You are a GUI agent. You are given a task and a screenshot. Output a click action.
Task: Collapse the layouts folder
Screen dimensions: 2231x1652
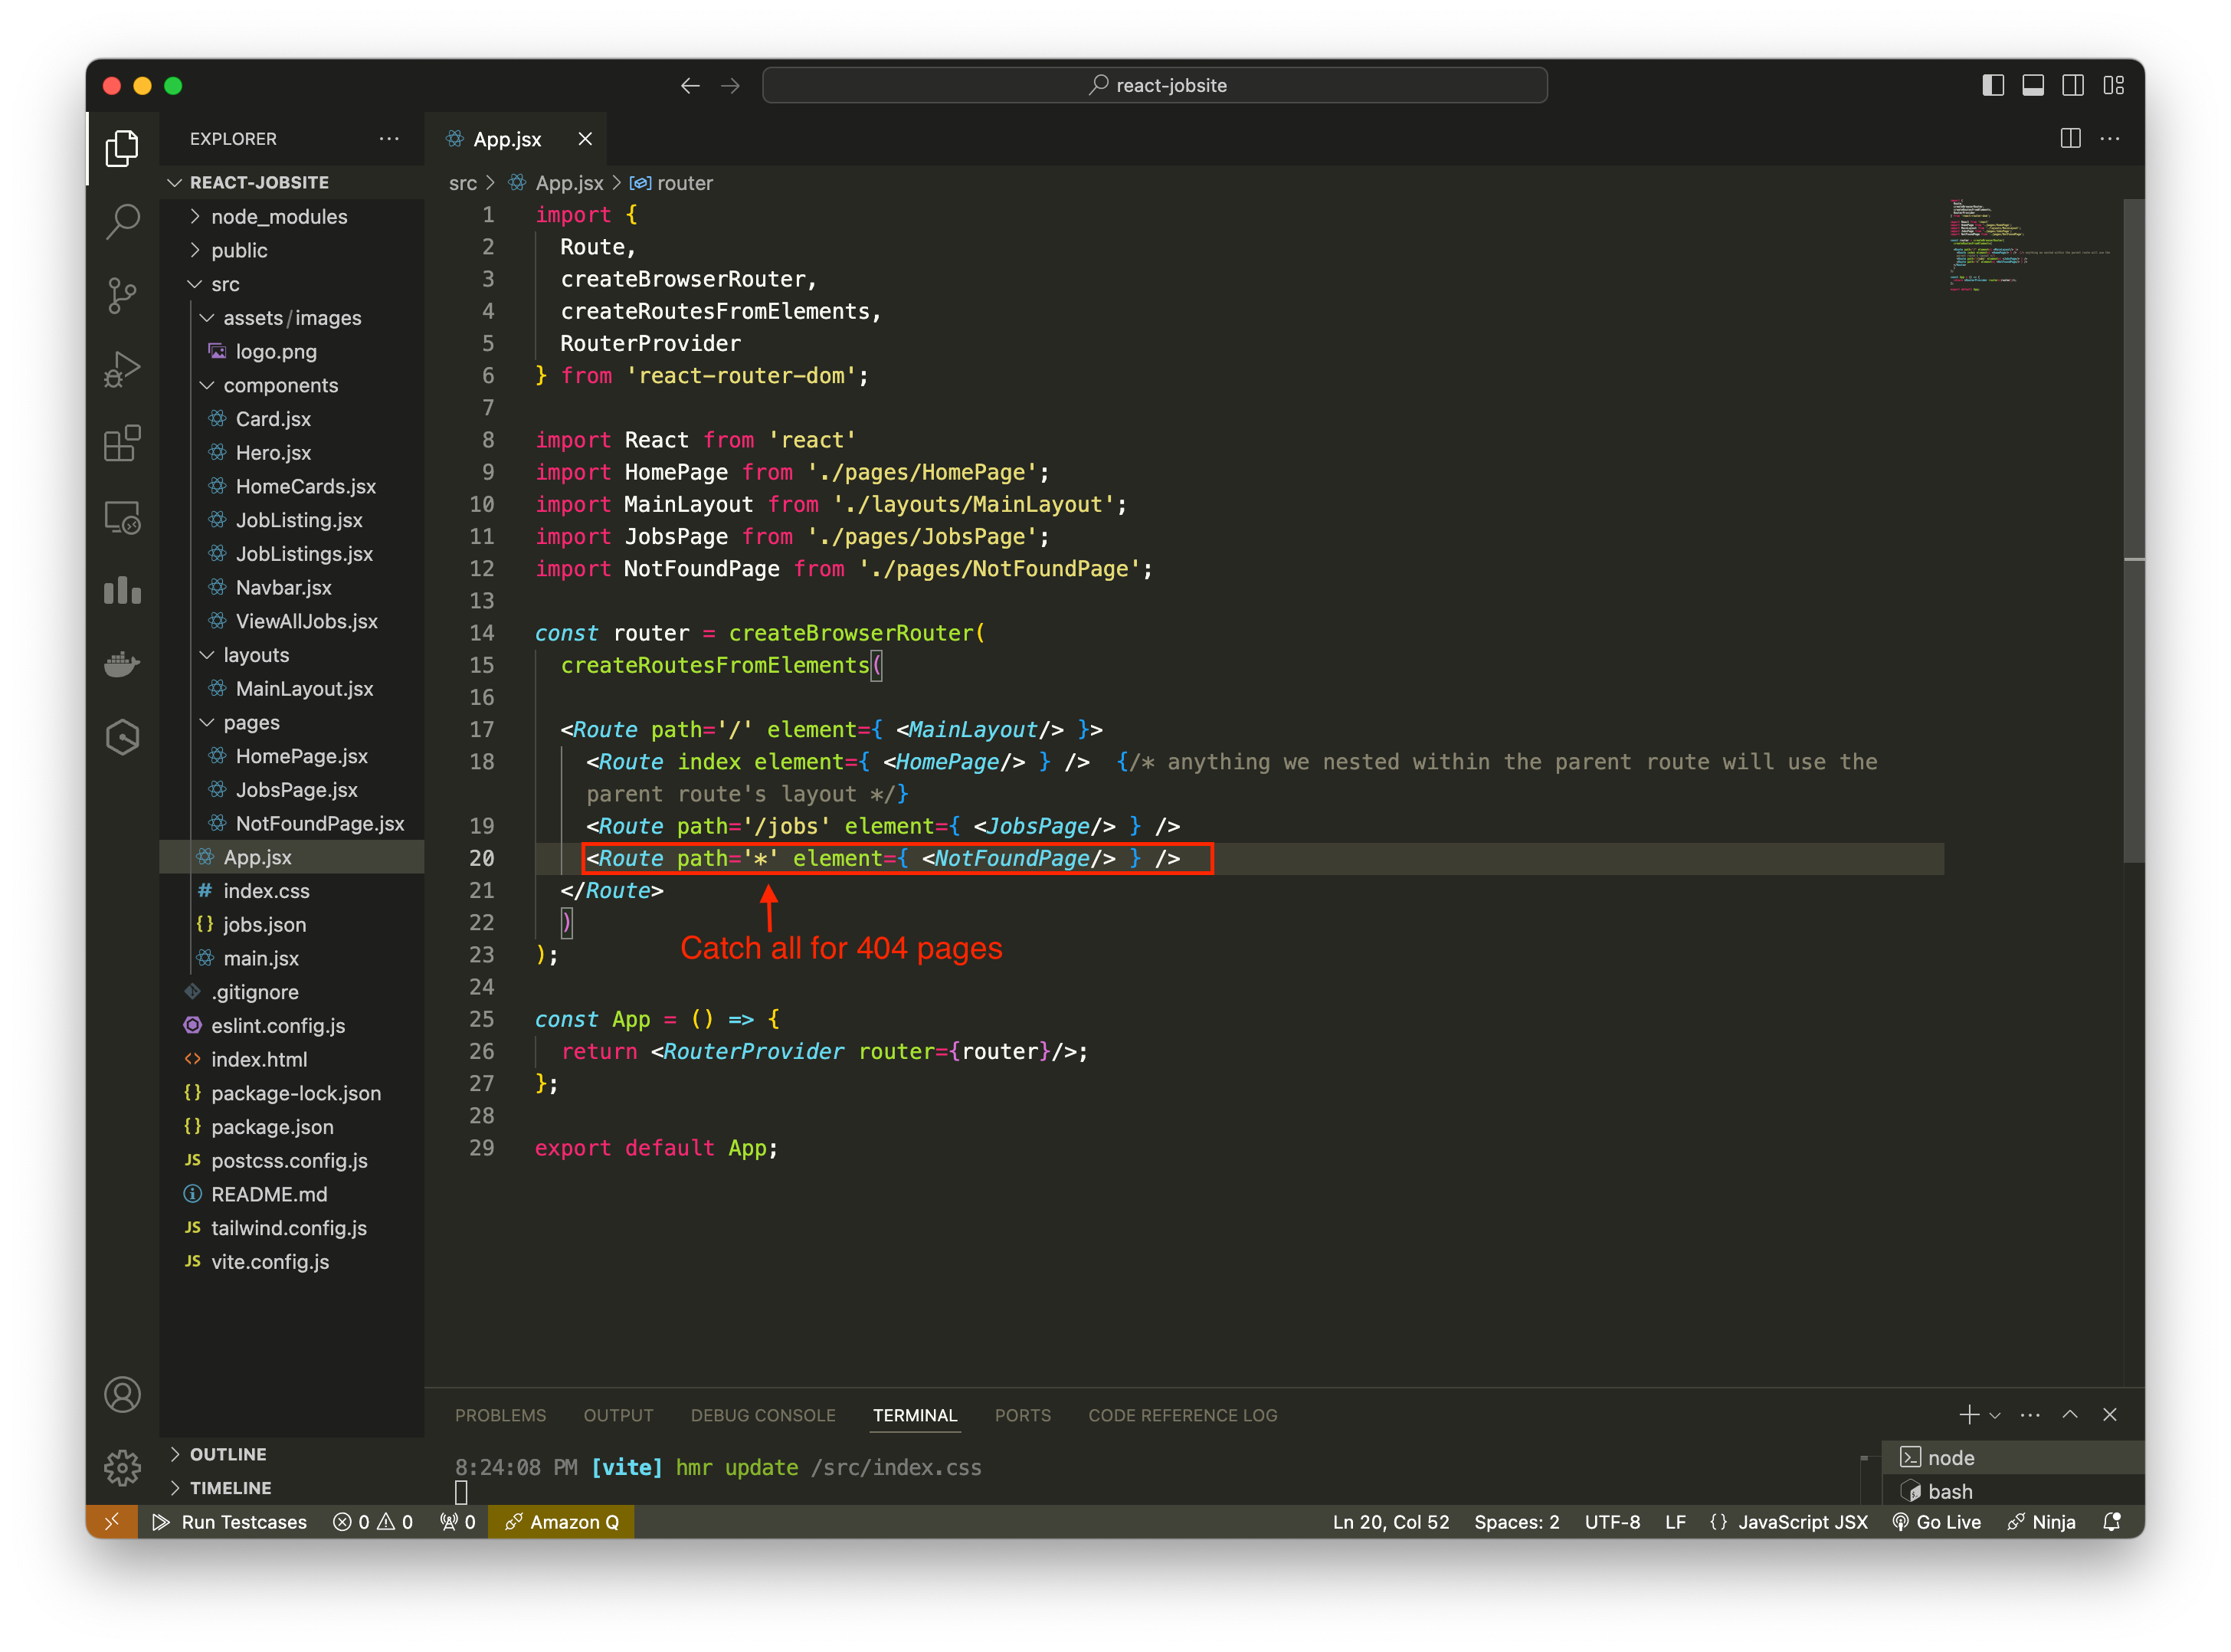(292, 655)
